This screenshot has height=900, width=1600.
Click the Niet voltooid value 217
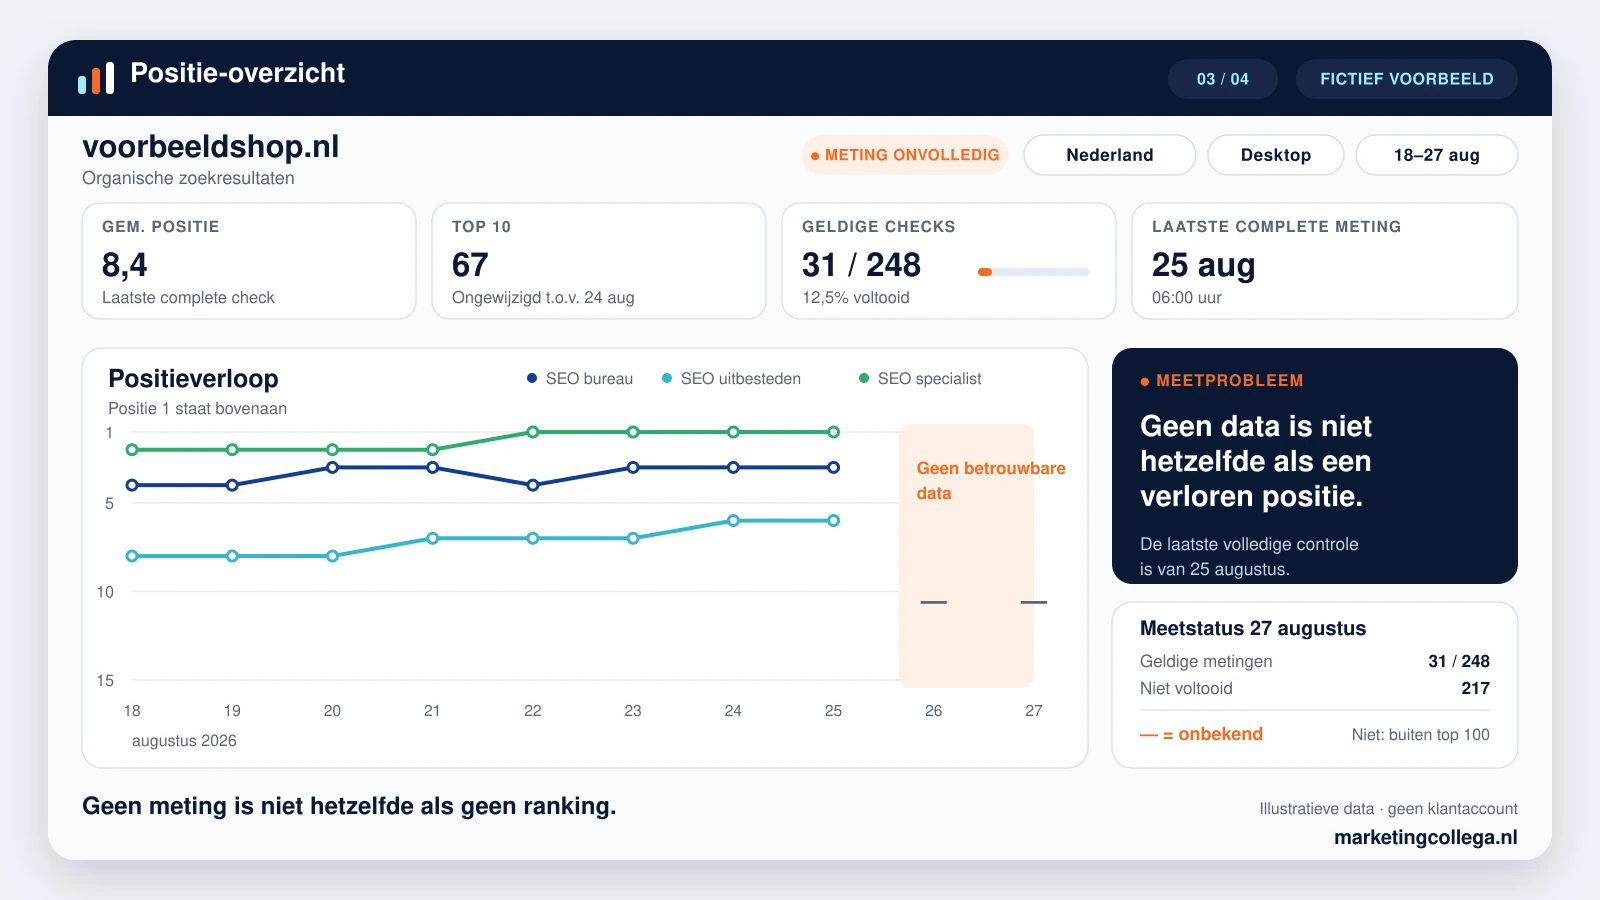(x=1475, y=688)
